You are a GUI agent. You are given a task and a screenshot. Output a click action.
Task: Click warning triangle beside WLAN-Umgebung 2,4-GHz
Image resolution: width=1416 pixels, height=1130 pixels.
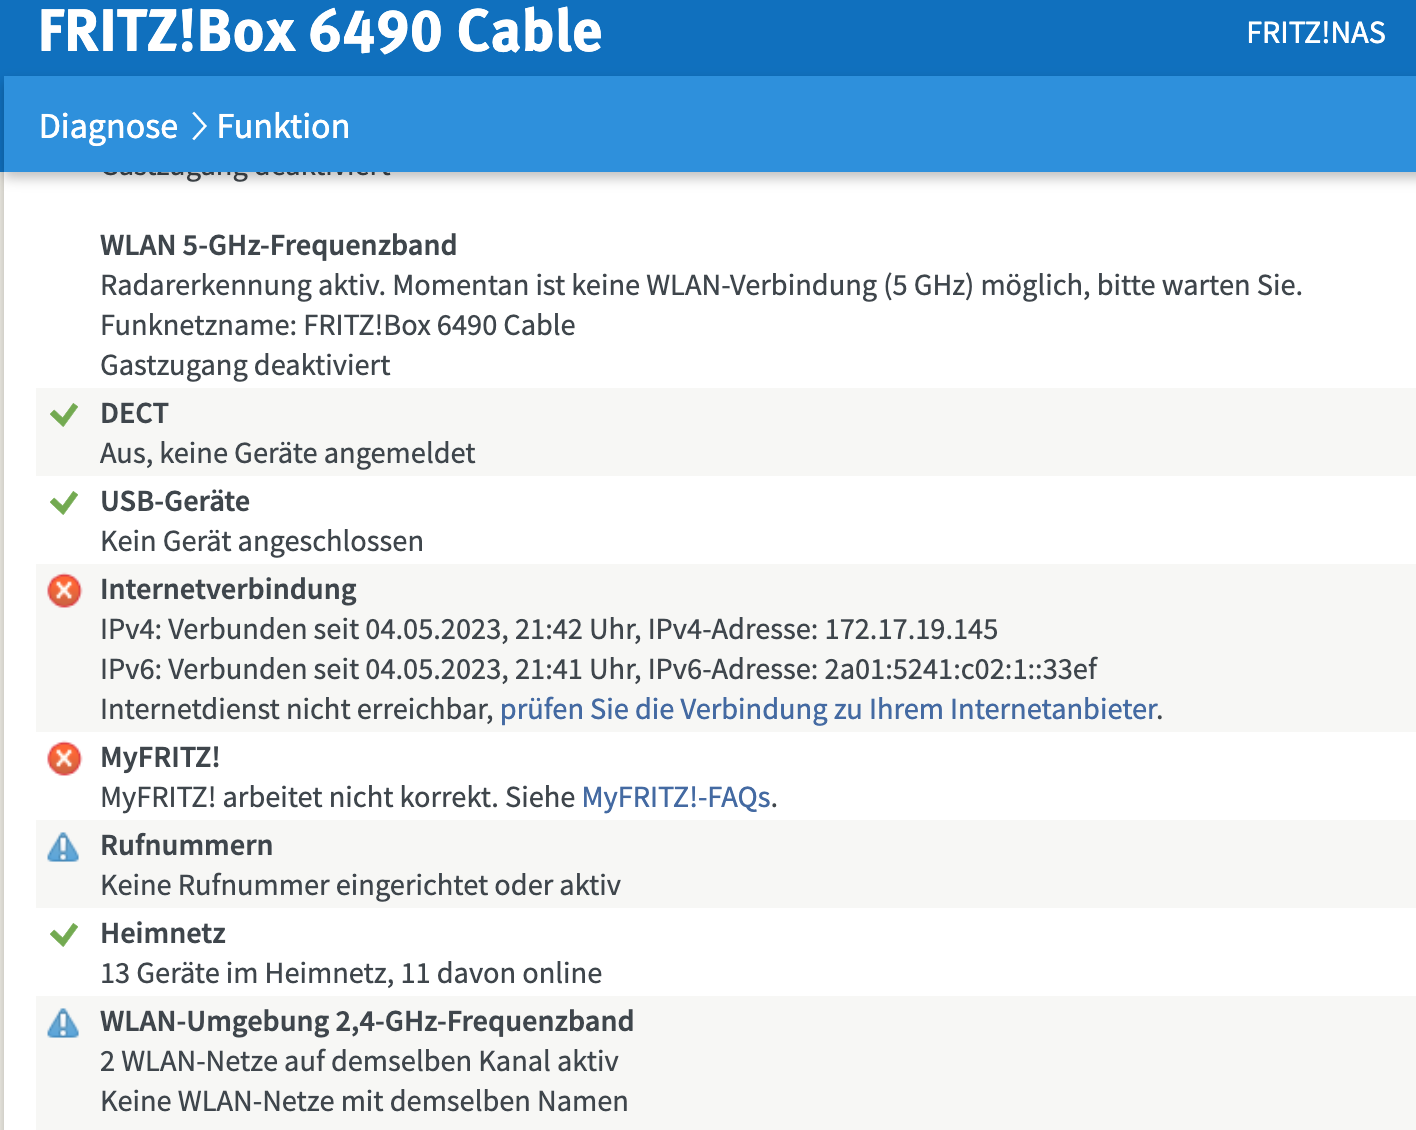(x=64, y=1023)
